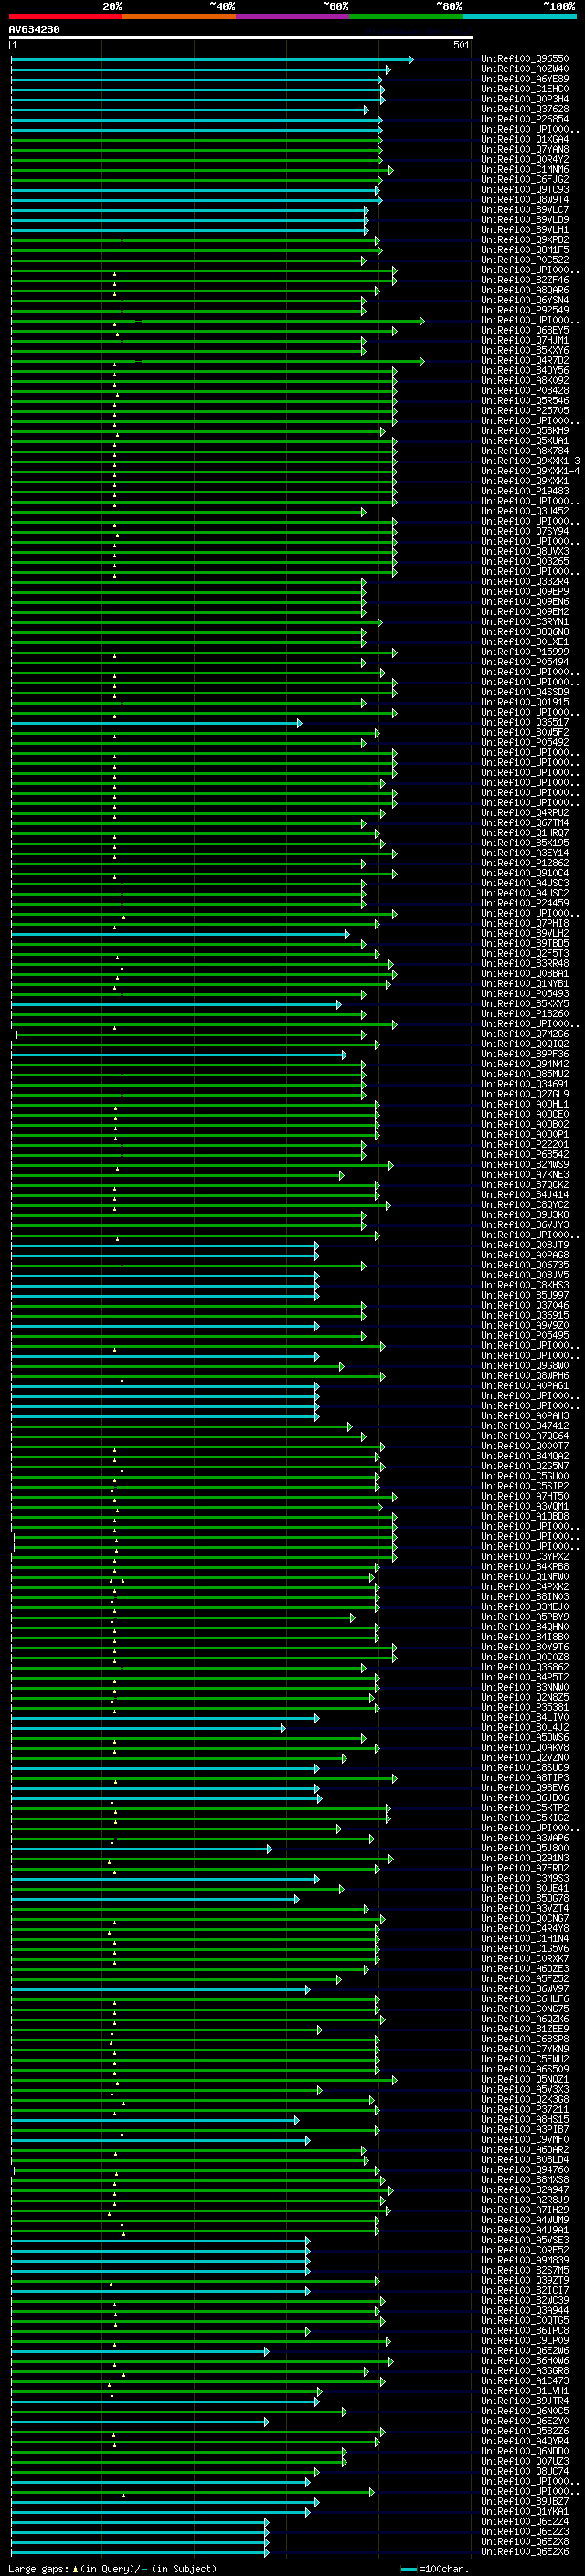
Task: Click the red ~20% identity legend segment
Action: 65,17
